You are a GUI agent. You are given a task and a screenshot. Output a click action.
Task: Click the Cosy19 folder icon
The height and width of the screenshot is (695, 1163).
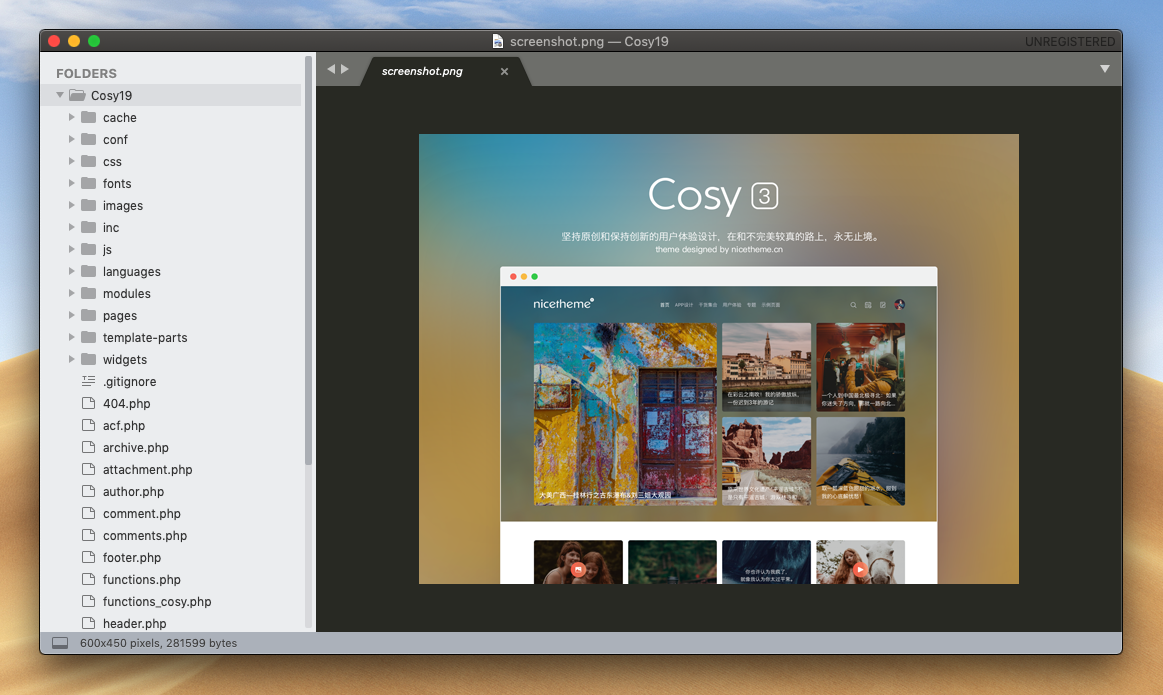point(77,95)
